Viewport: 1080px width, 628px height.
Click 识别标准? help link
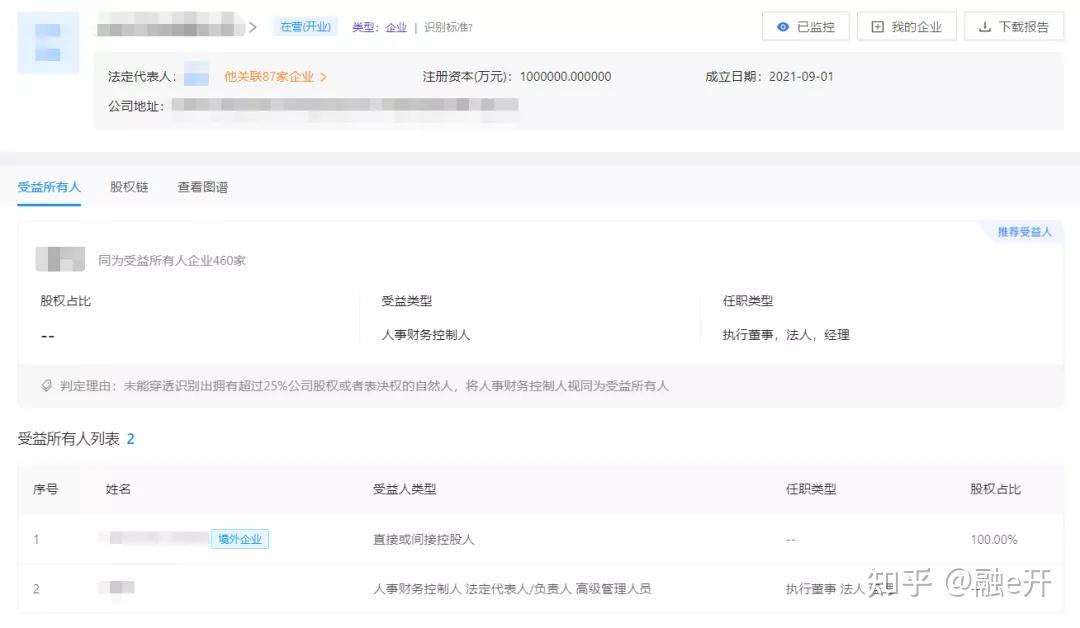coord(448,28)
